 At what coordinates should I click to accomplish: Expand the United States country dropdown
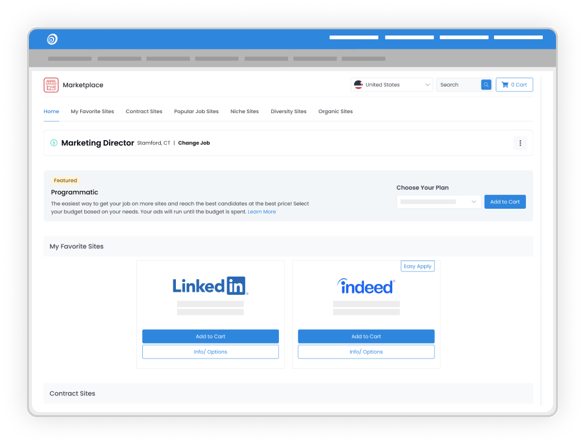[x=392, y=85]
